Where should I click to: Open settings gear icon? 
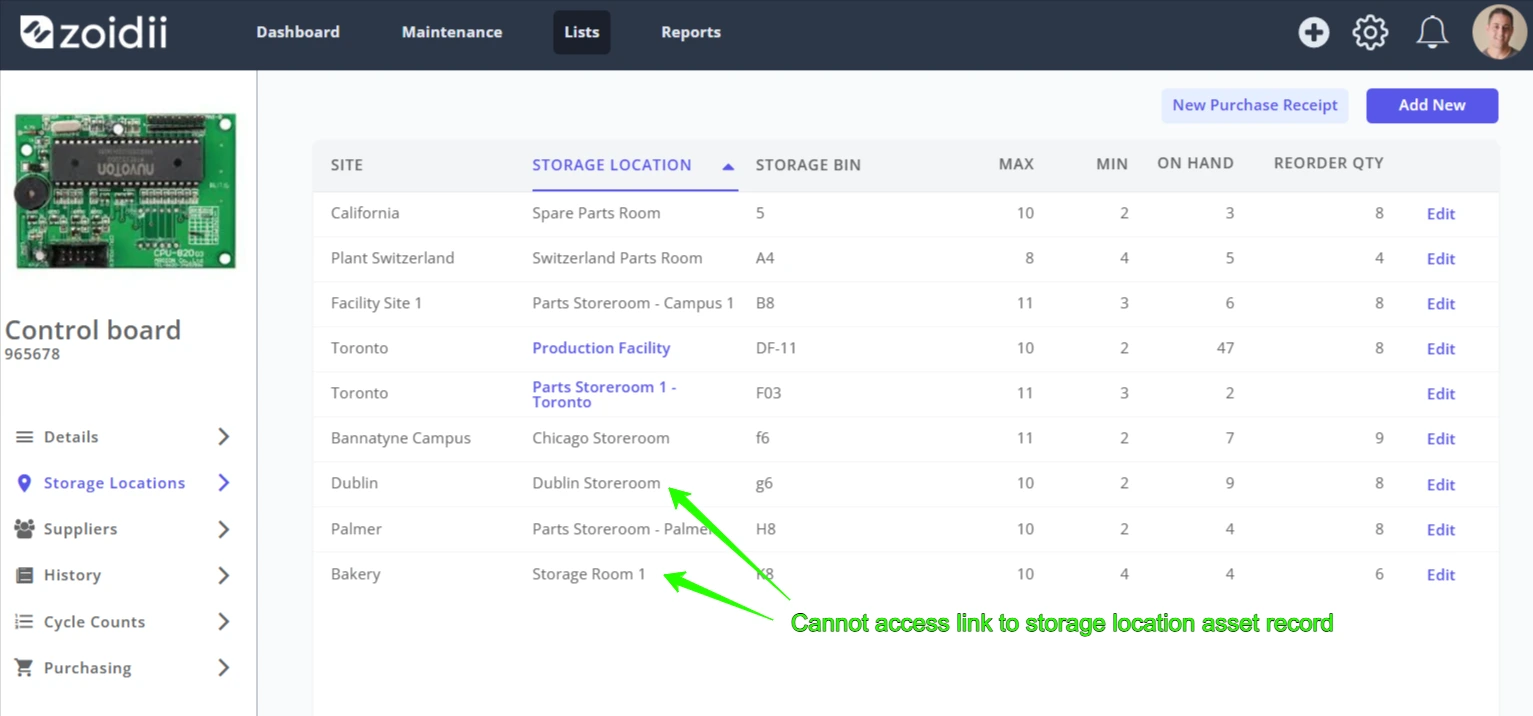[x=1370, y=32]
